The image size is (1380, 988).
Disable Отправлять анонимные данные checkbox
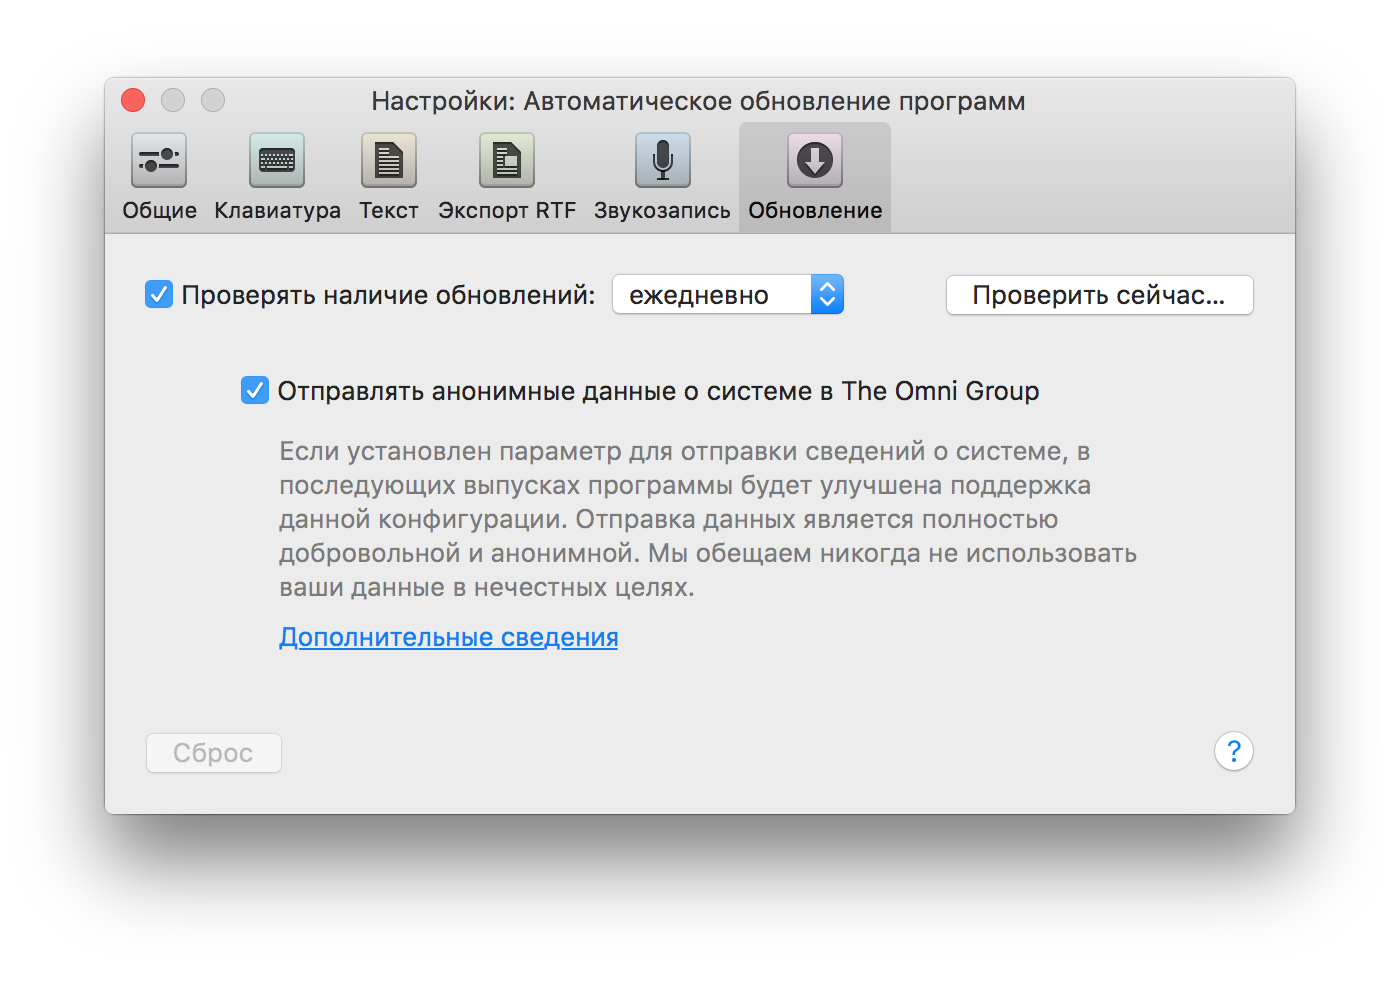(x=255, y=390)
